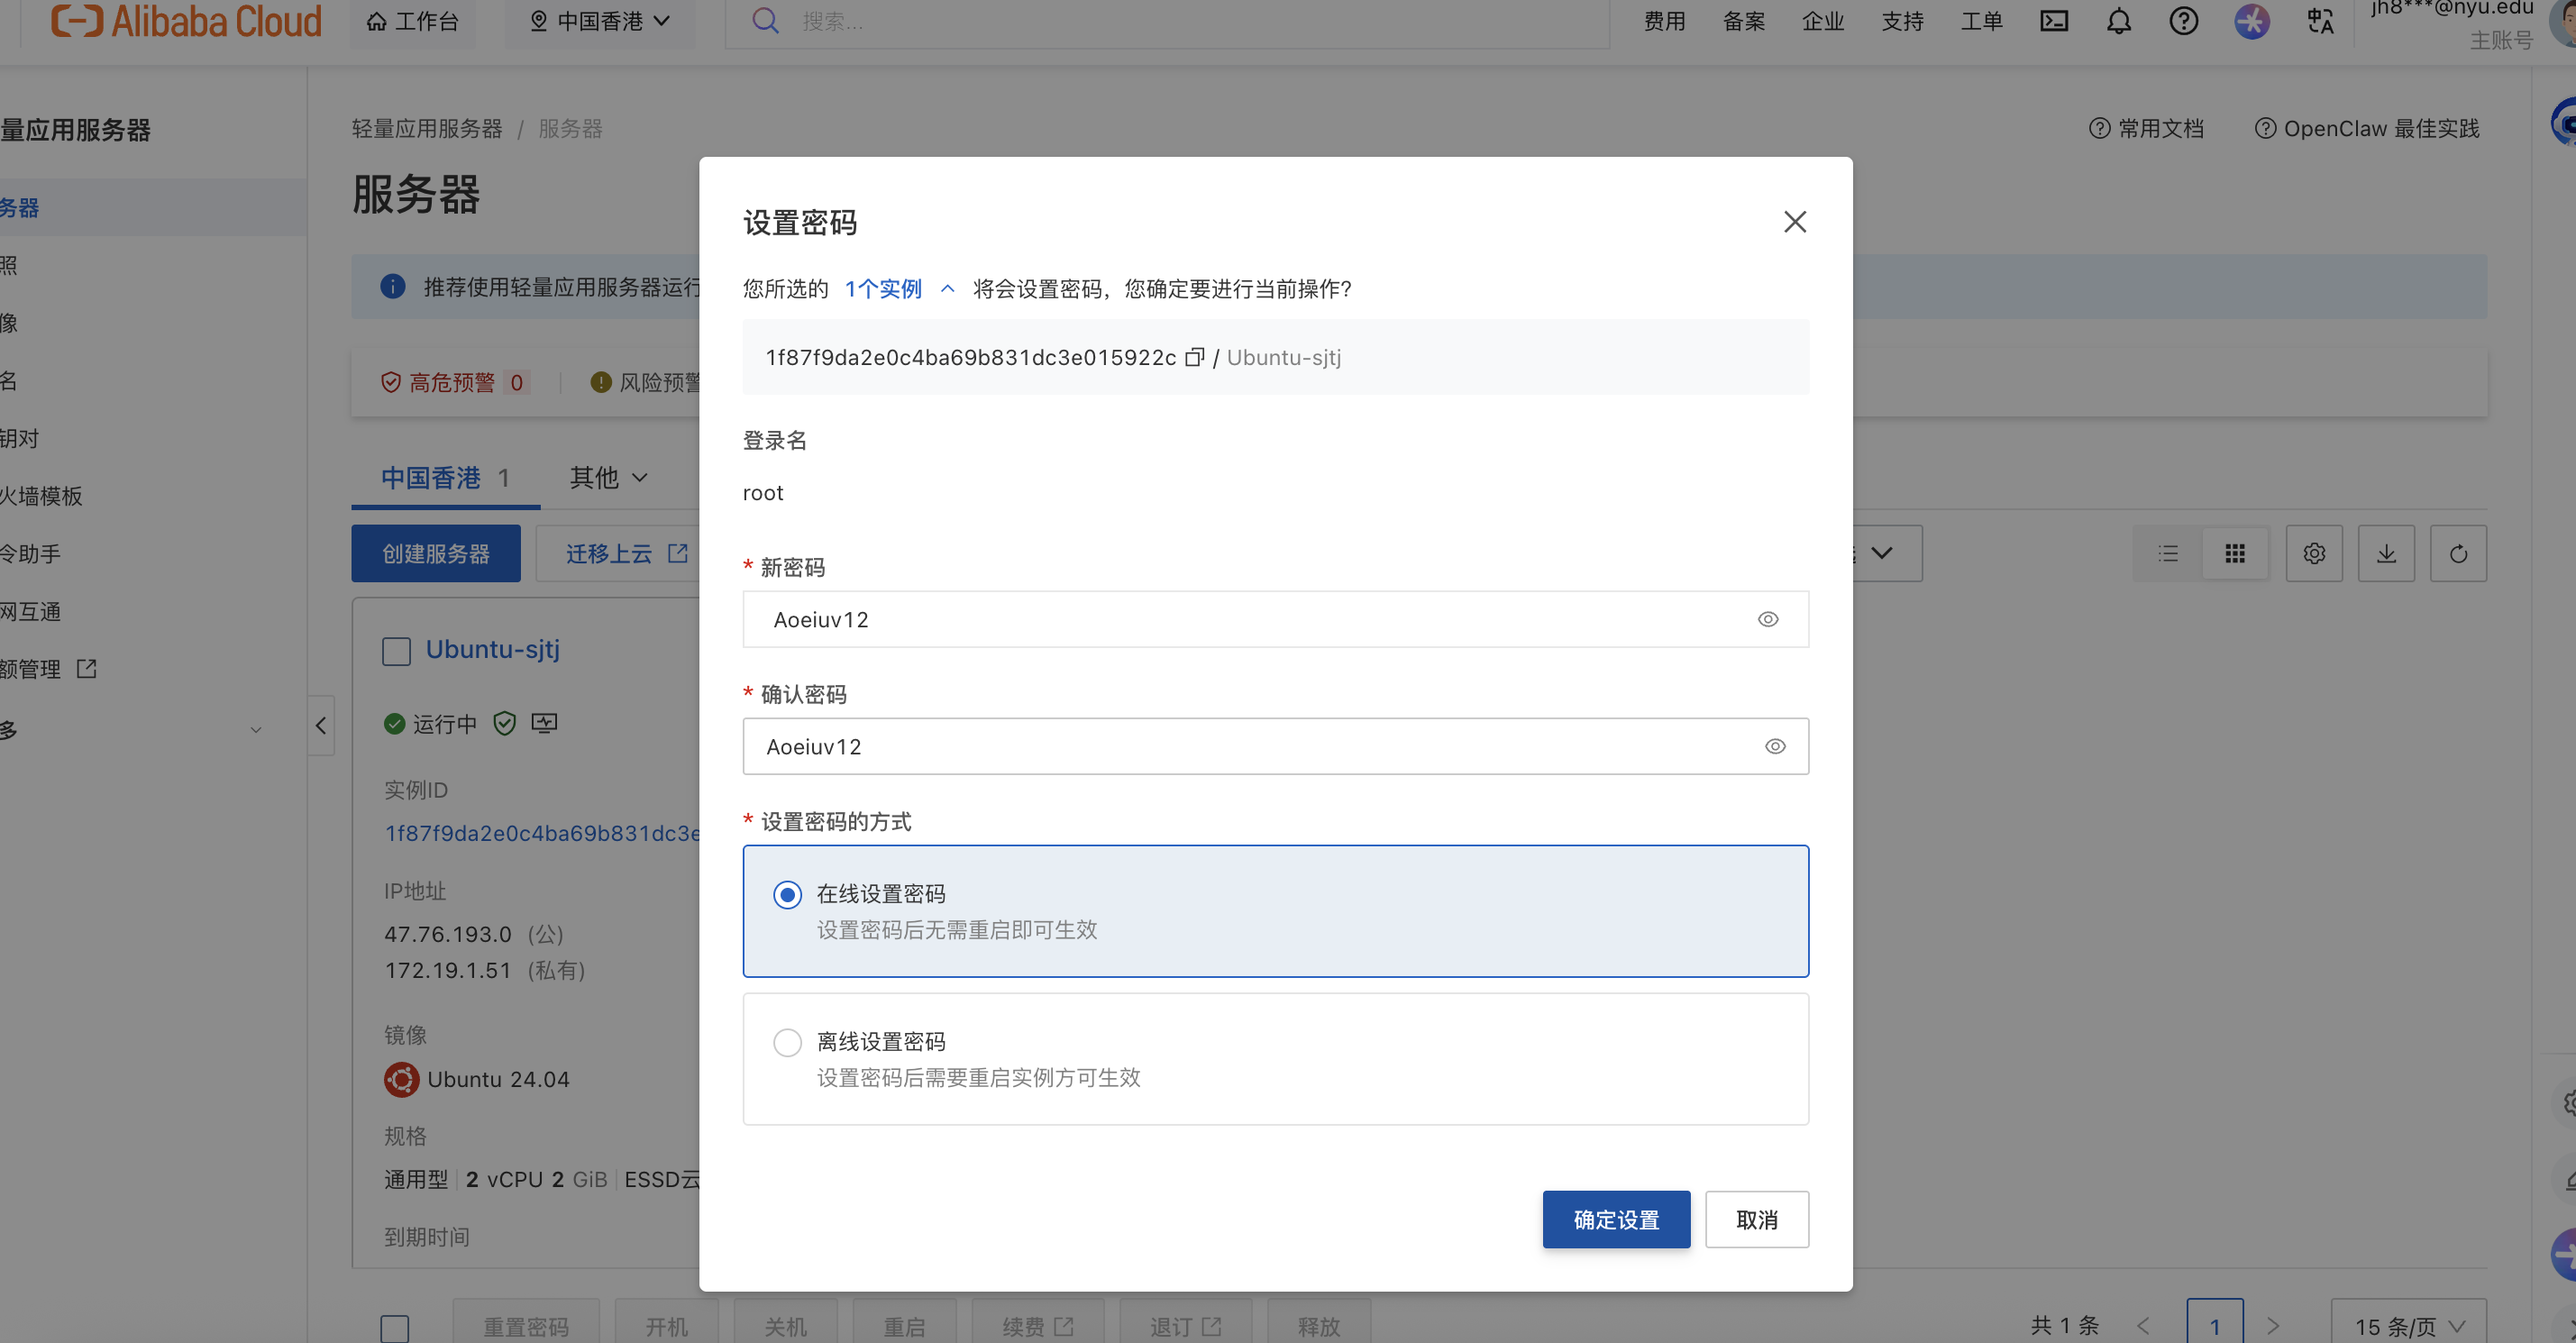Open the Ubuntu-sjtj server name link

[x=492, y=649]
